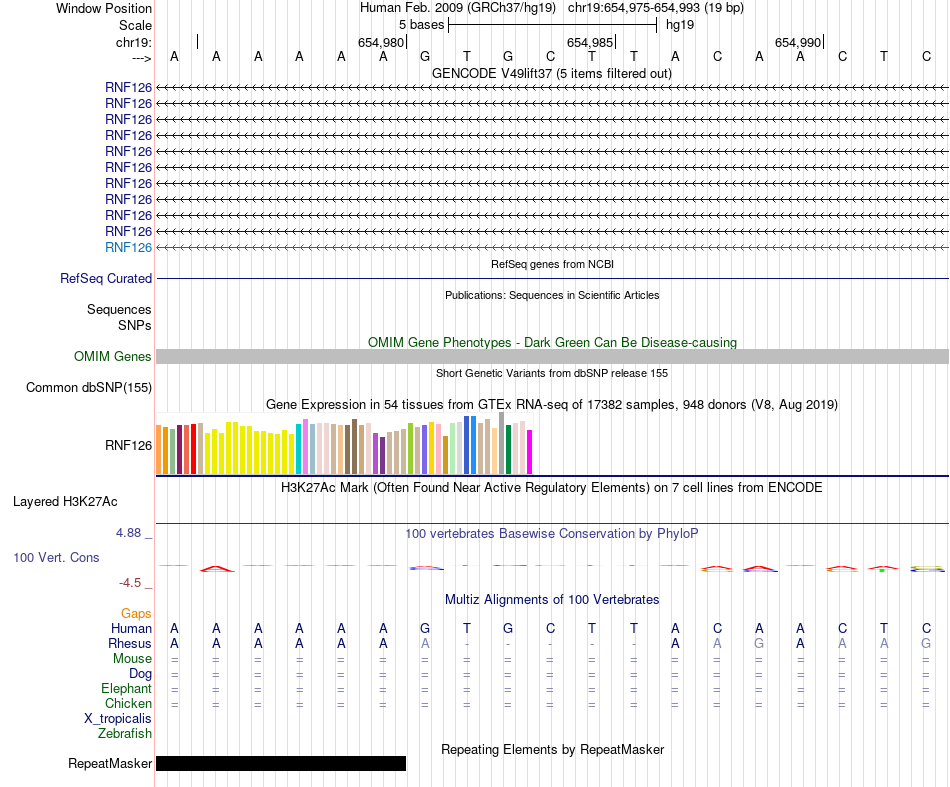The height and width of the screenshot is (787, 950).
Task: Open the 100 Vert. Cons label
Action: (56, 557)
